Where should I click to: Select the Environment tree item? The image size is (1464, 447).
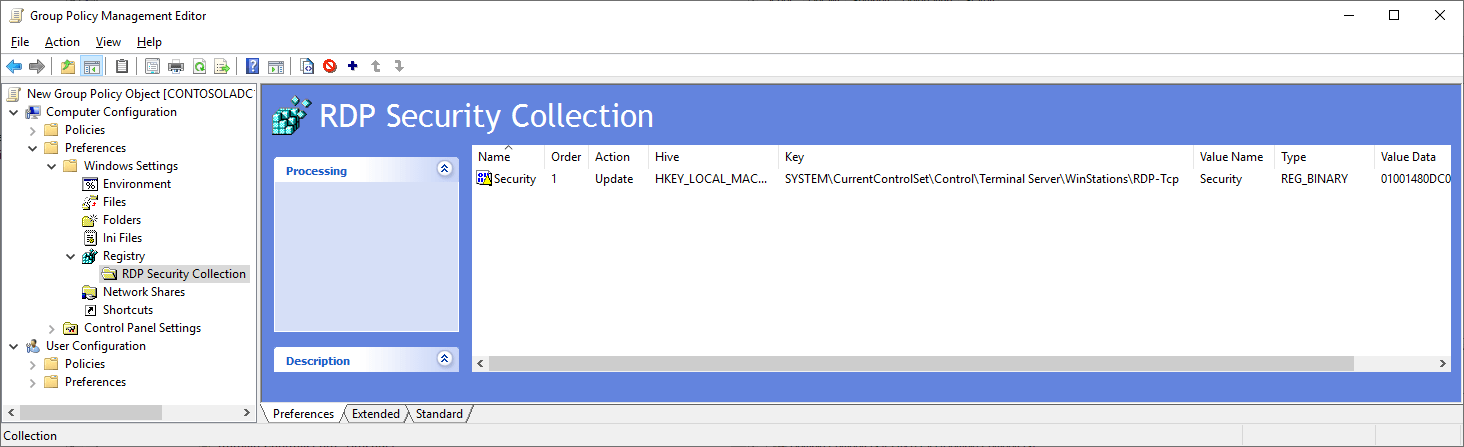137,184
